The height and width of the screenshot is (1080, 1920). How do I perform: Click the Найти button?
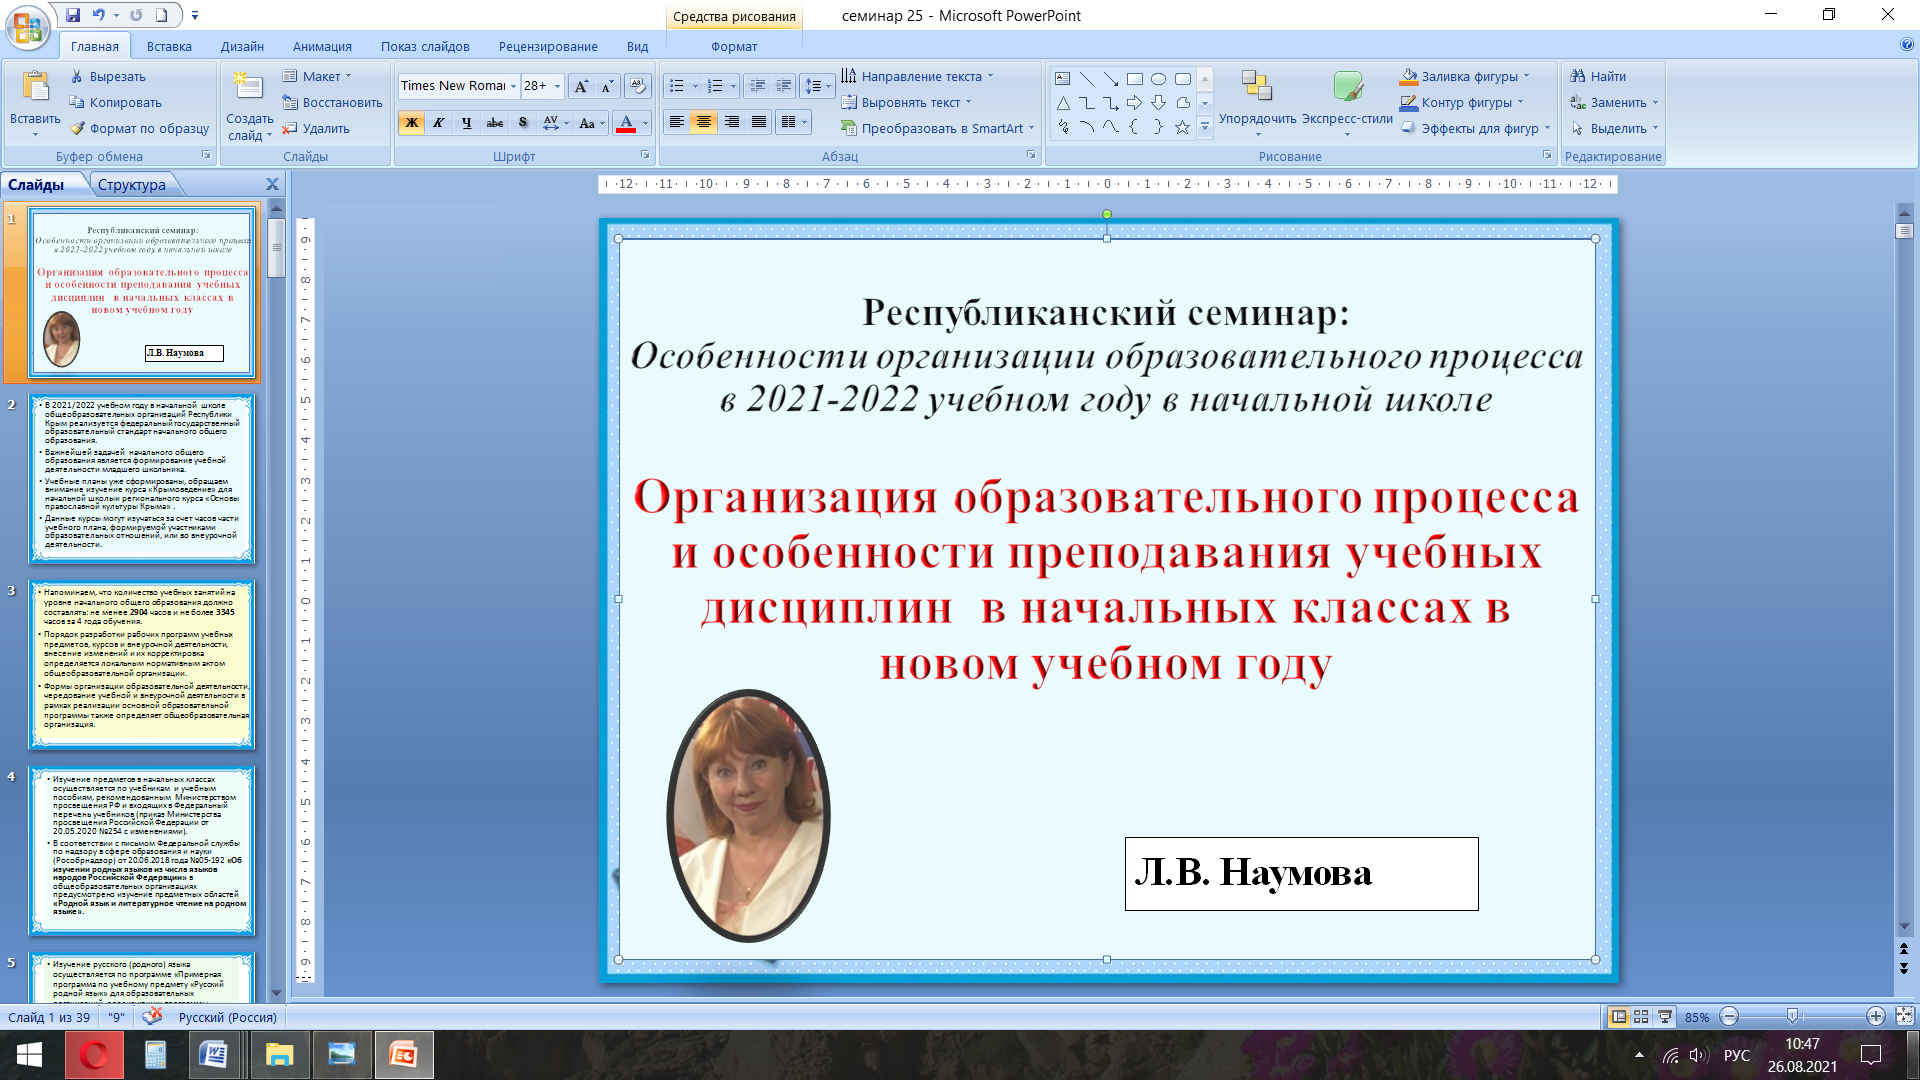(x=1598, y=76)
